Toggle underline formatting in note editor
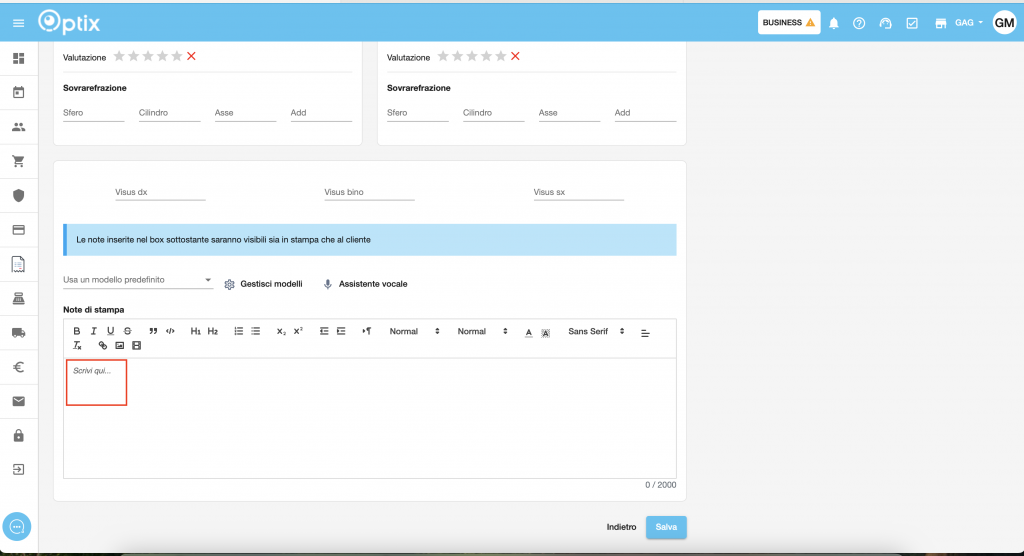The image size is (1024, 556). [110, 331]
